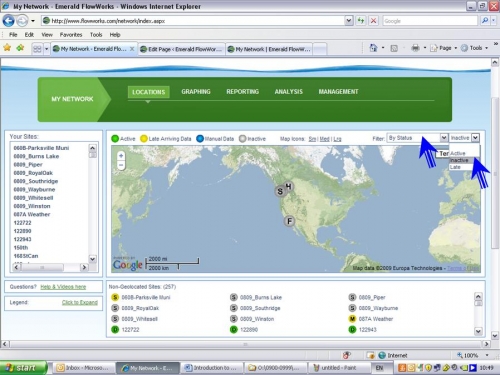Open the By Status filter dropdown

(x=444, y=138)
